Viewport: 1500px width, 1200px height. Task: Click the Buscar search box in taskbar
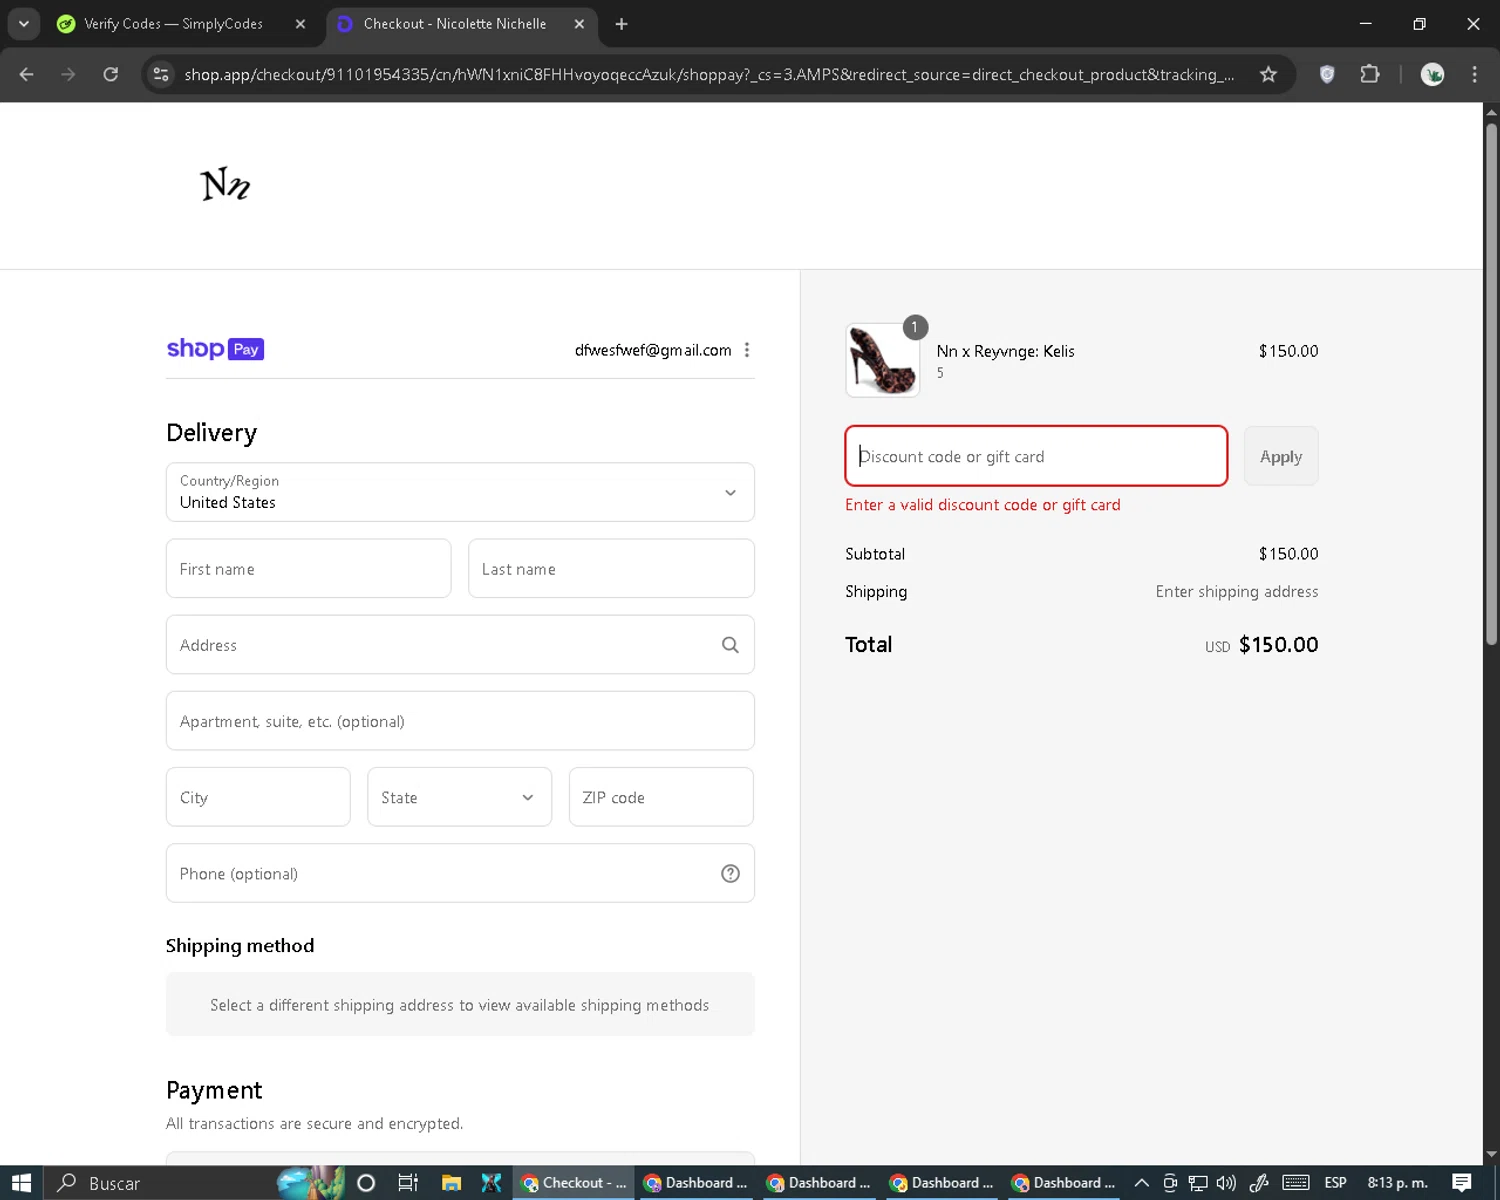[160, 1183]
